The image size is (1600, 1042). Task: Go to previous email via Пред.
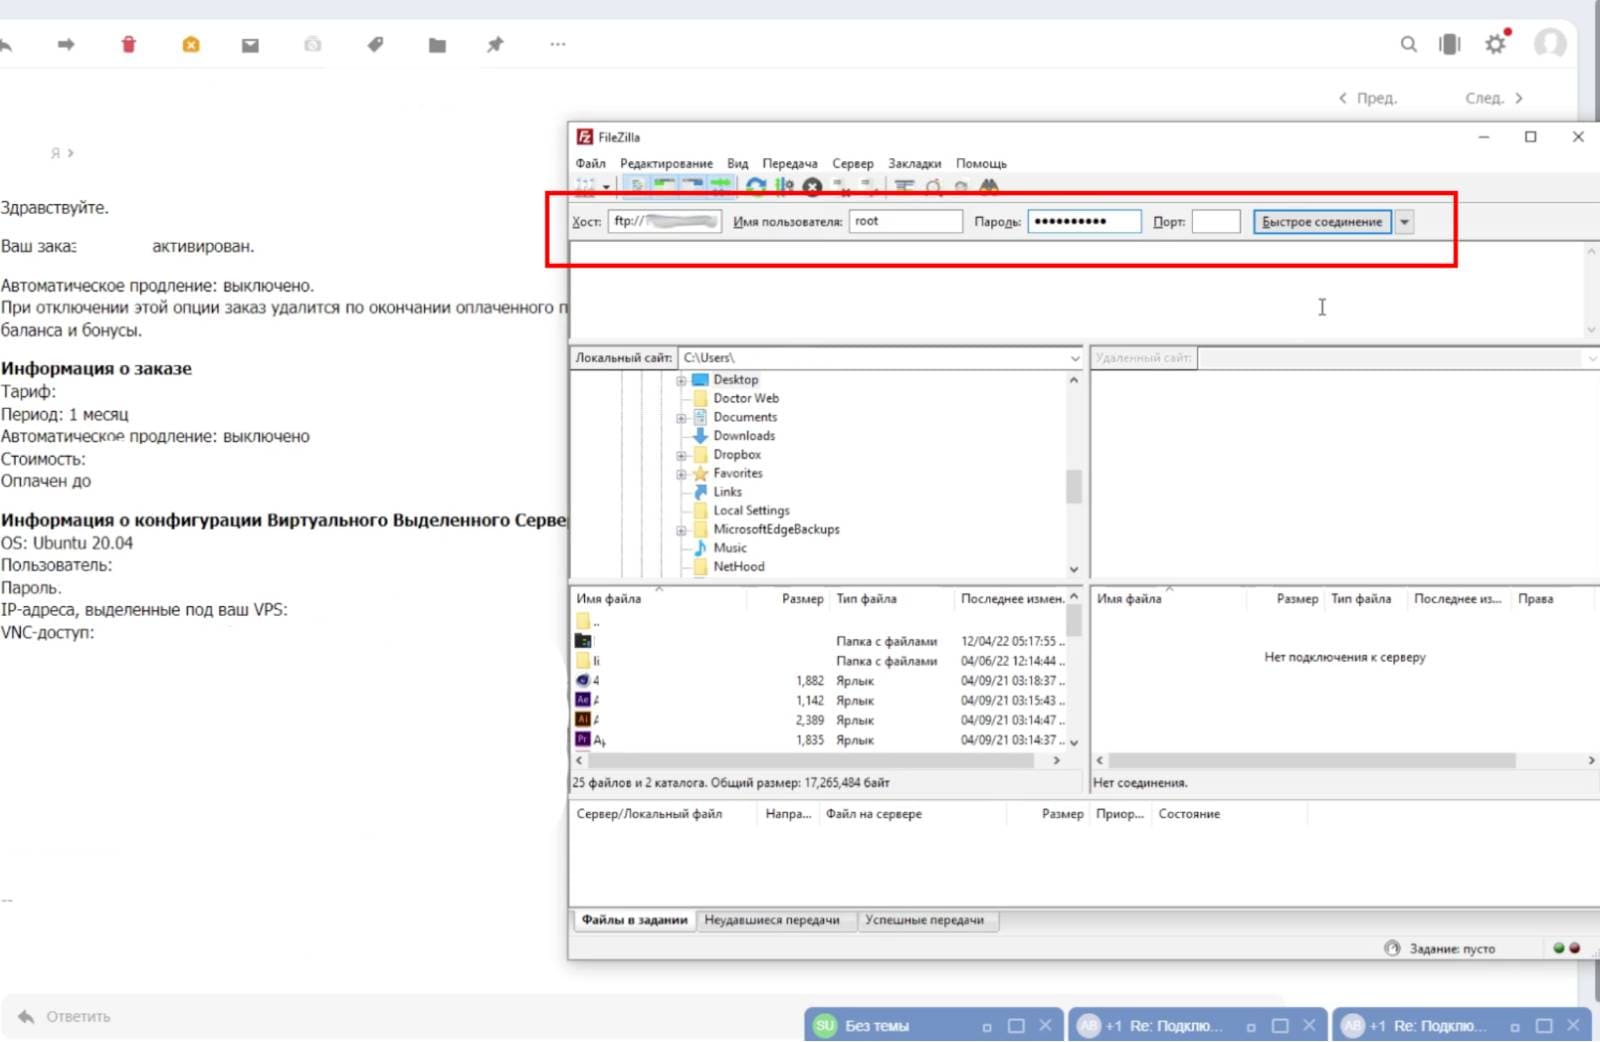coord(1368,98)
